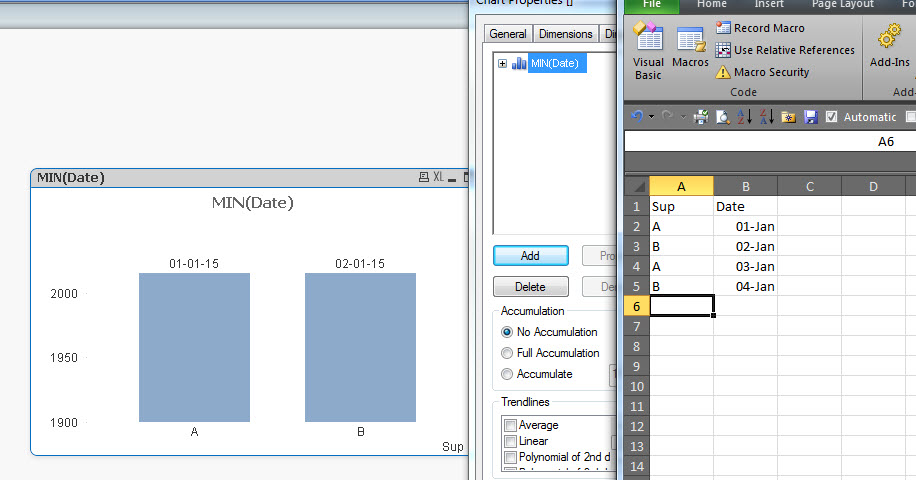The width and height of the screenshot is (916, 480).
Task: Save the workbook with floppy icon
Action: (810, 117)
